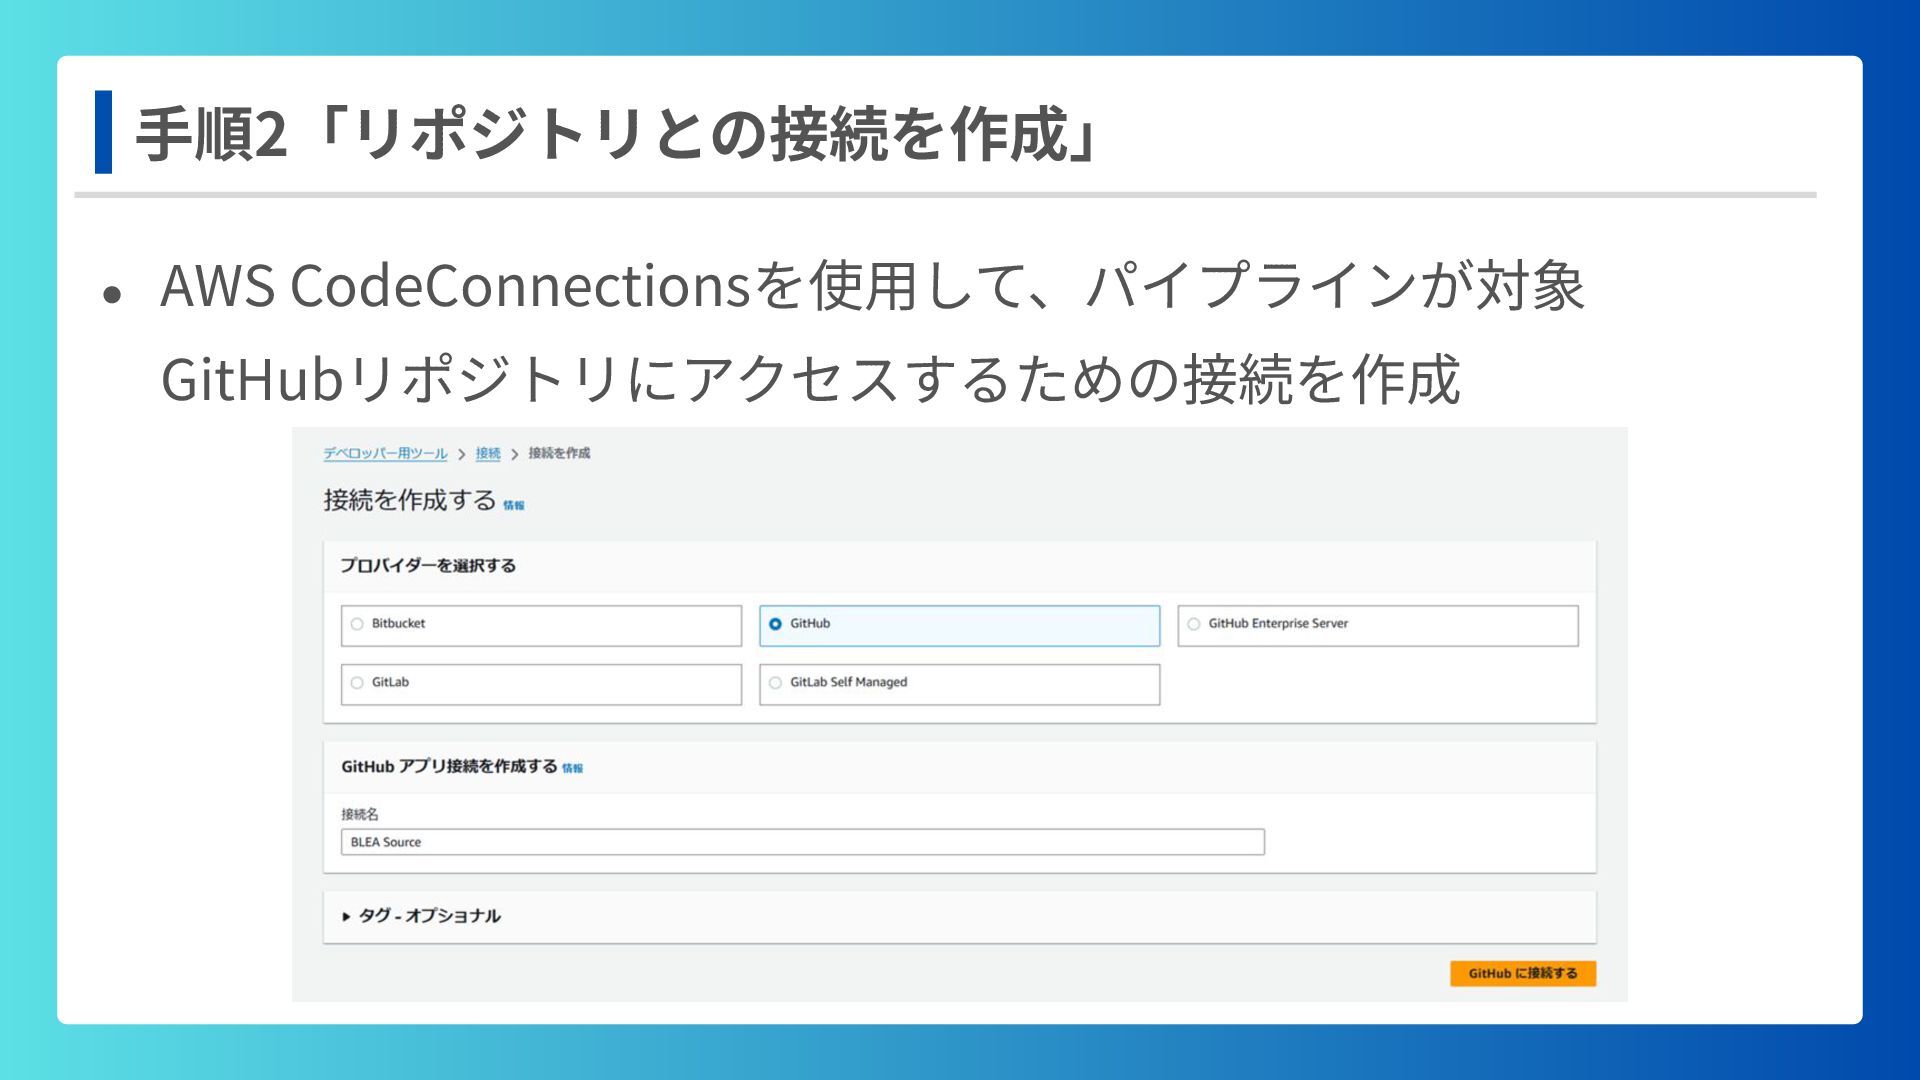Click the GitHub アプリ接続を作成する heading
The image size is (1920, 1080).
coord(449,767)
